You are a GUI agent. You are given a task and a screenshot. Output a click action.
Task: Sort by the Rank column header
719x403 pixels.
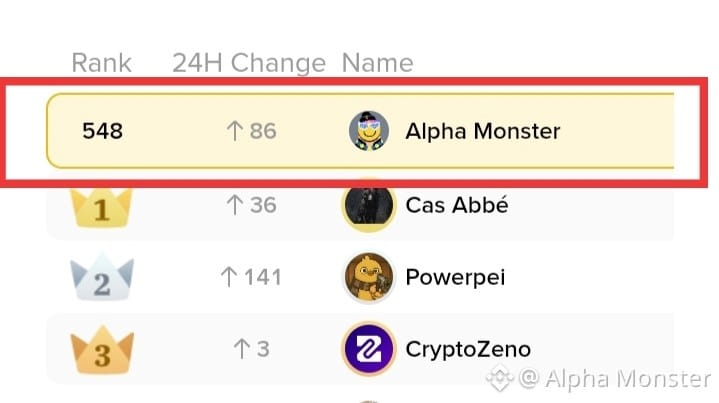pyautogui.click(x=101, y=63)
